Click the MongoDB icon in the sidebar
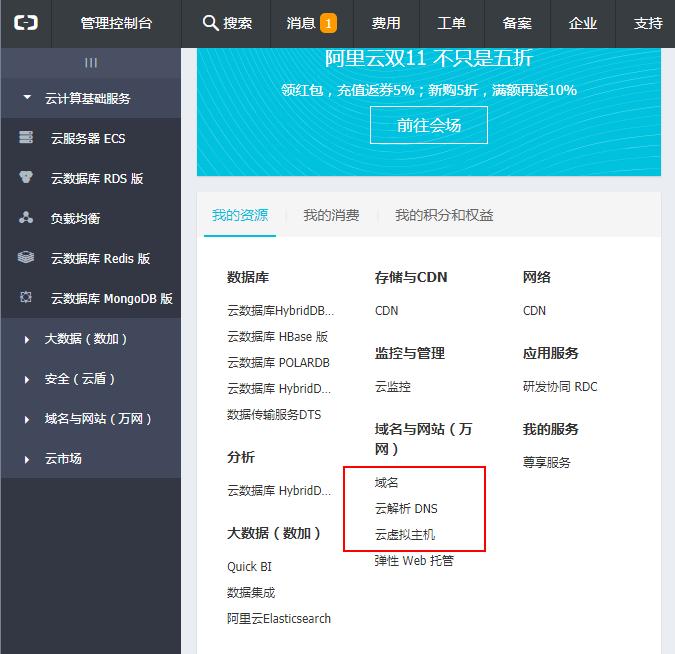Screen dimensions: 675x654 pos(26,297)
